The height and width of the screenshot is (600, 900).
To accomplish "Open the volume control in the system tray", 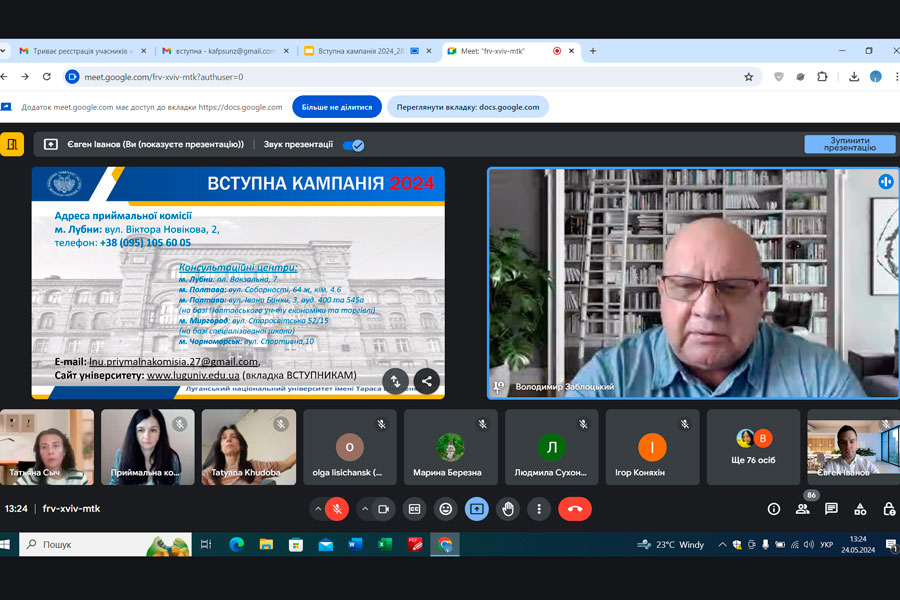I will pyautogui.click(x=809, y=544).
